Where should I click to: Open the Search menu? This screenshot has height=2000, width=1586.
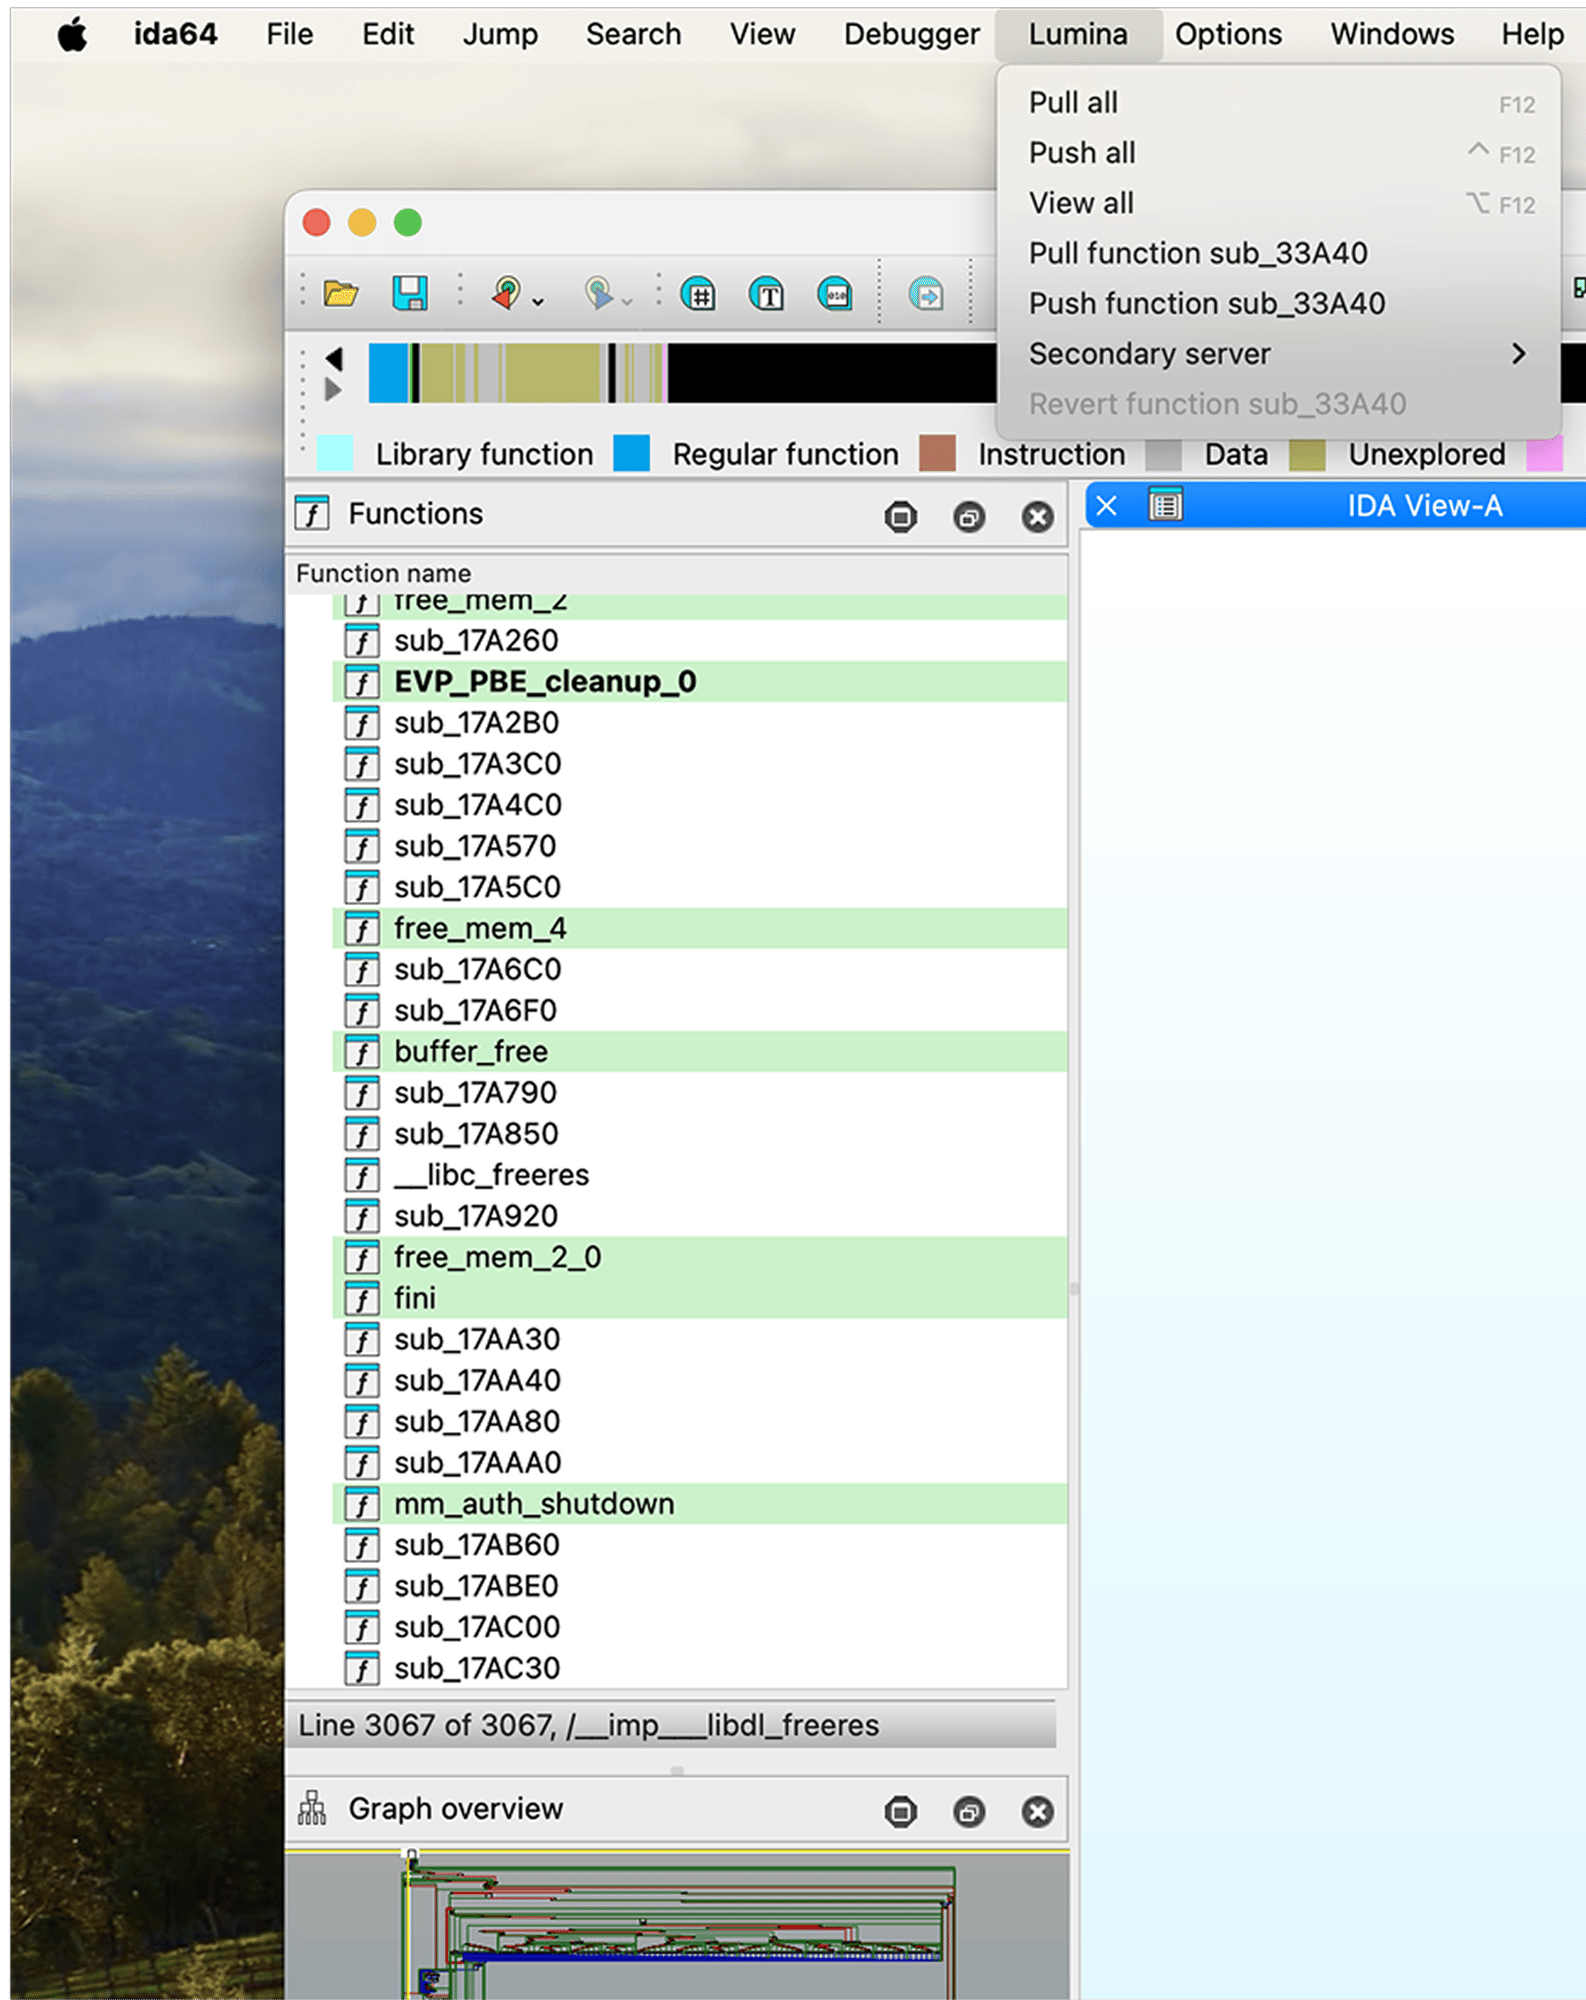click(x=633, y=34)
